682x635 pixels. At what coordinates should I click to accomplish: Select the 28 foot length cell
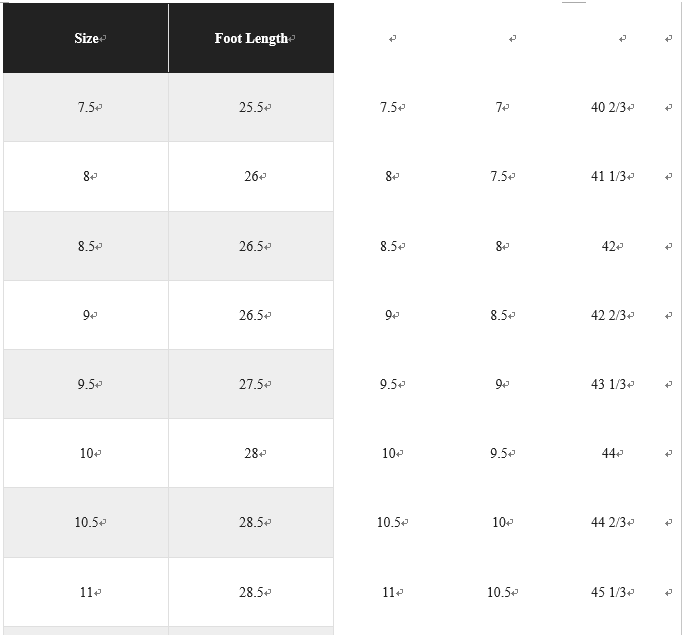(251, 453)
